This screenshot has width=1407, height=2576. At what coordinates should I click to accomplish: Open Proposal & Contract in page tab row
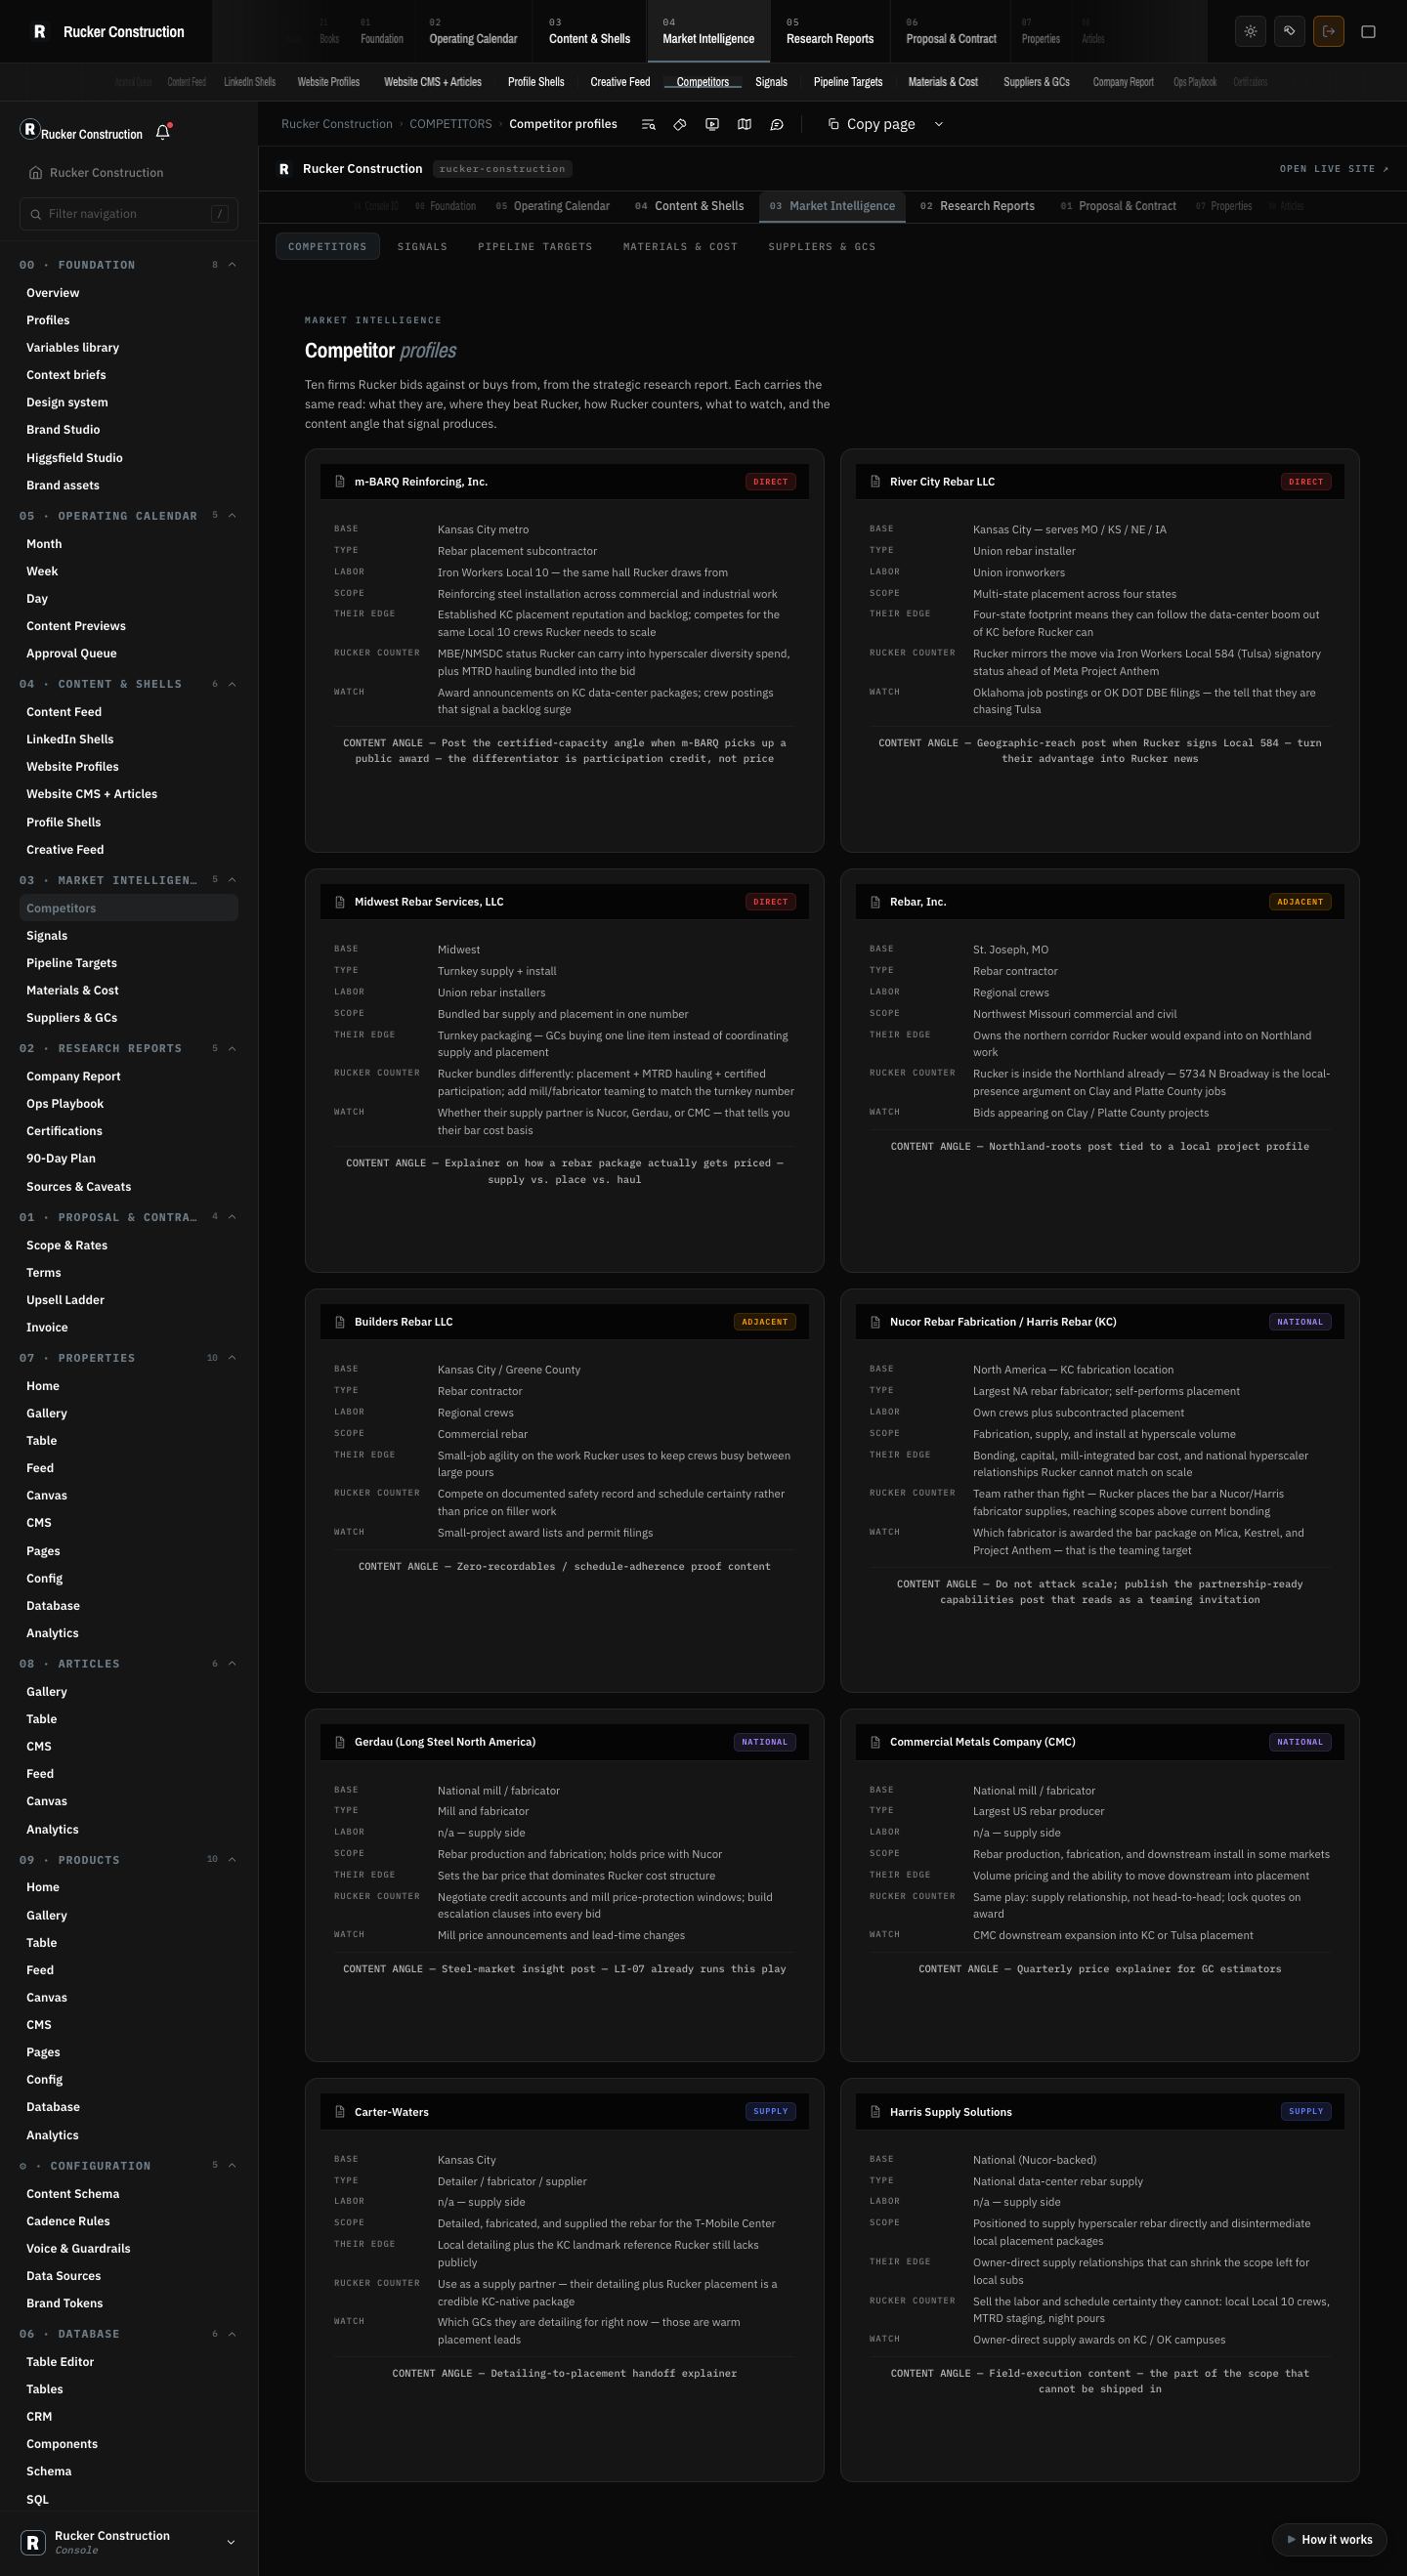(x=1118, y=206)
